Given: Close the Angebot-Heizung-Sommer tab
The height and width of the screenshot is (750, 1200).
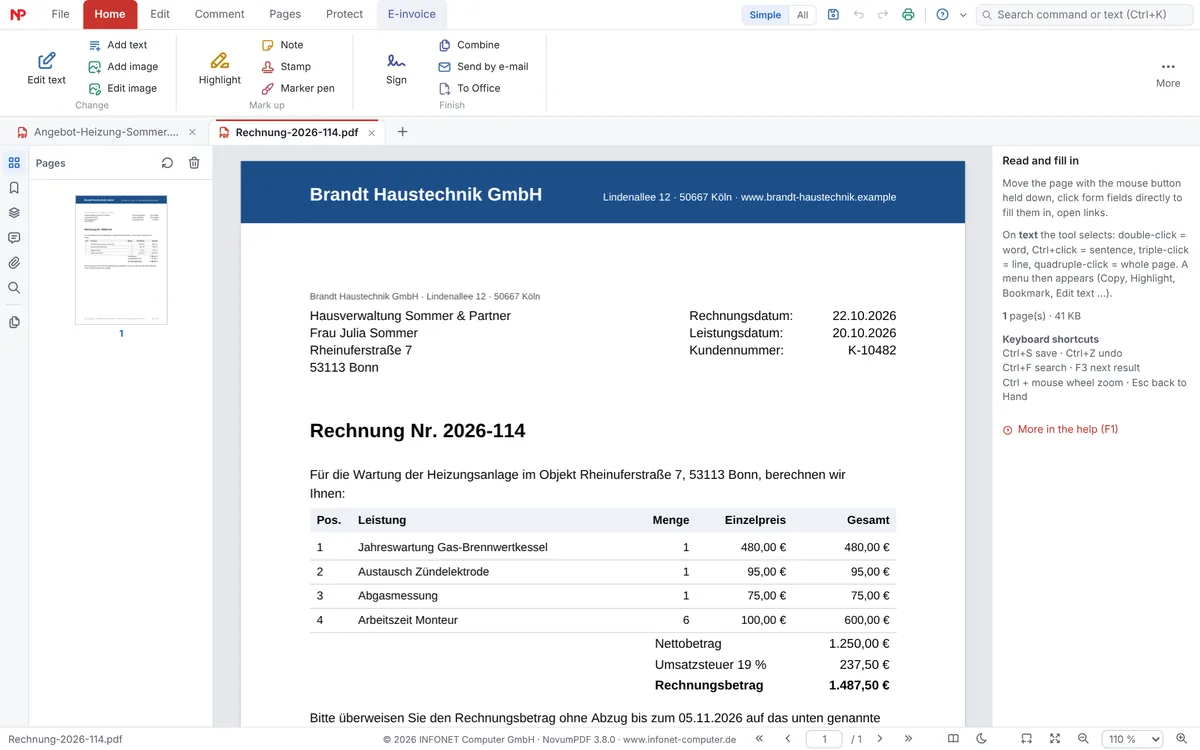Looking at the screenshot, I should (x=192, y=132).
